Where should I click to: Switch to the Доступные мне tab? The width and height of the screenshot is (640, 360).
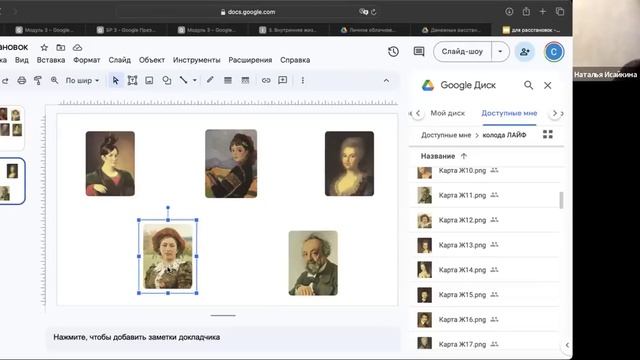coord(509,113)
